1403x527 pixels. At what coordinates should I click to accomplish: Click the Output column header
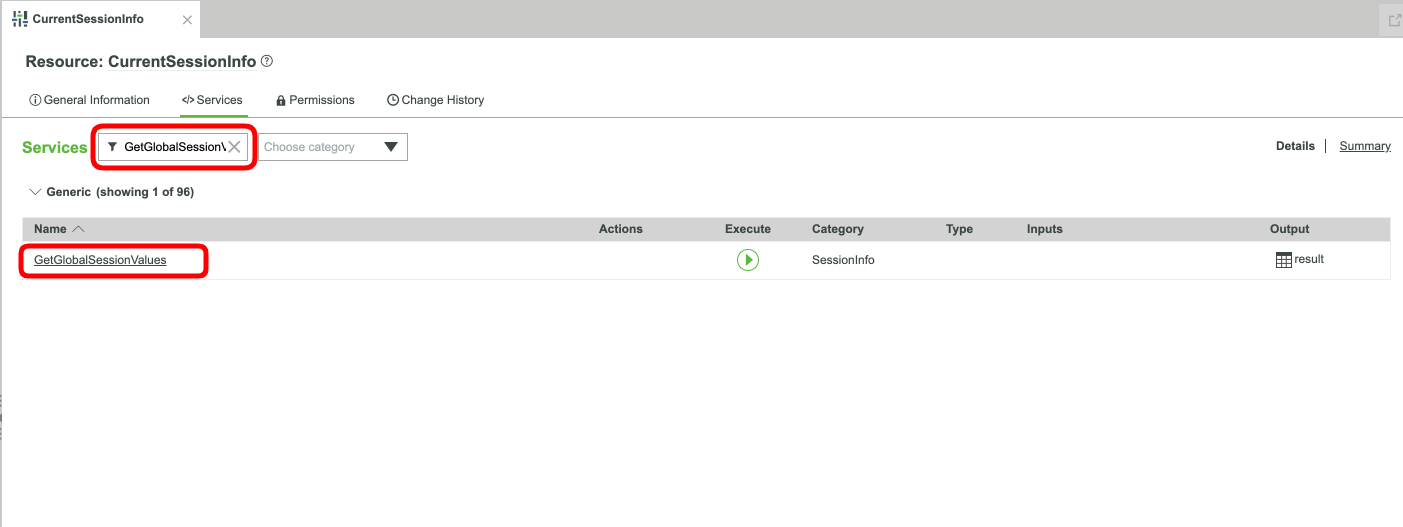coord(1289,229)
